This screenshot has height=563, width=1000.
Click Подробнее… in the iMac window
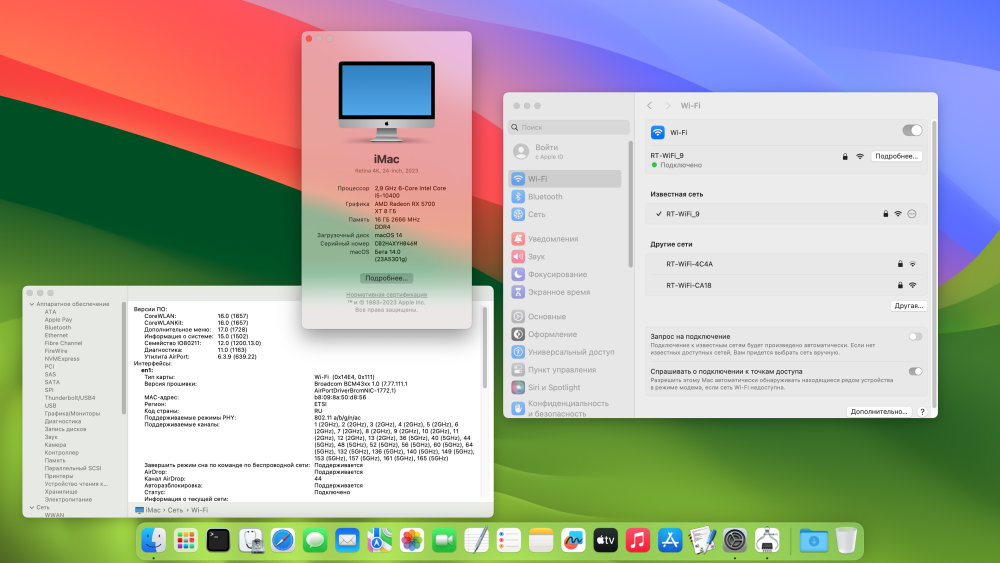386,278
